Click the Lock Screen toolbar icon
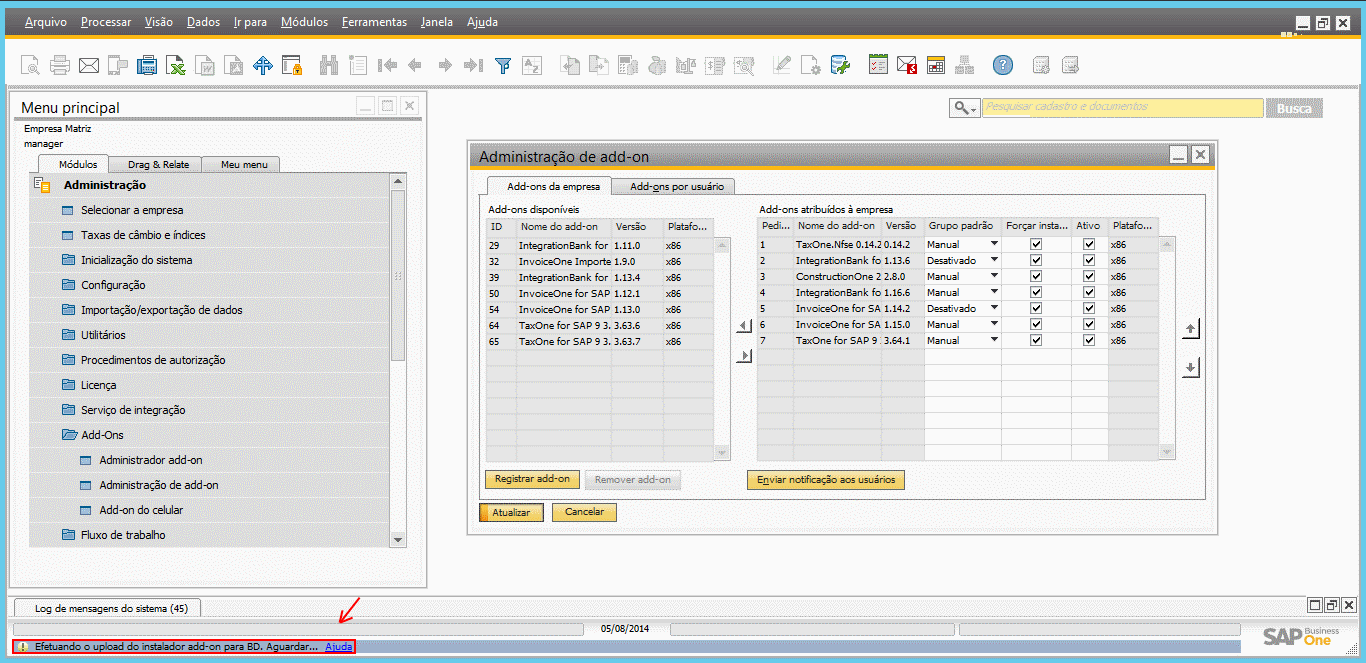 (x=292, y=66)
